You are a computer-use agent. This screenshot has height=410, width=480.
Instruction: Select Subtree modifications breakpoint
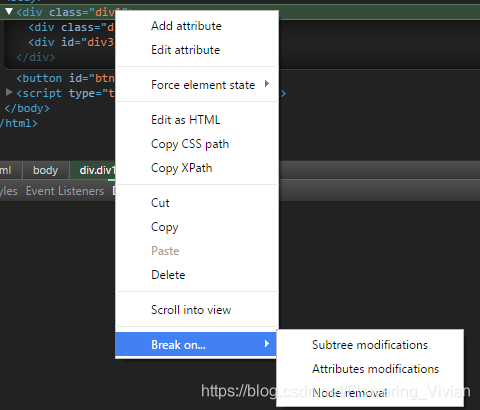[370, 345]
